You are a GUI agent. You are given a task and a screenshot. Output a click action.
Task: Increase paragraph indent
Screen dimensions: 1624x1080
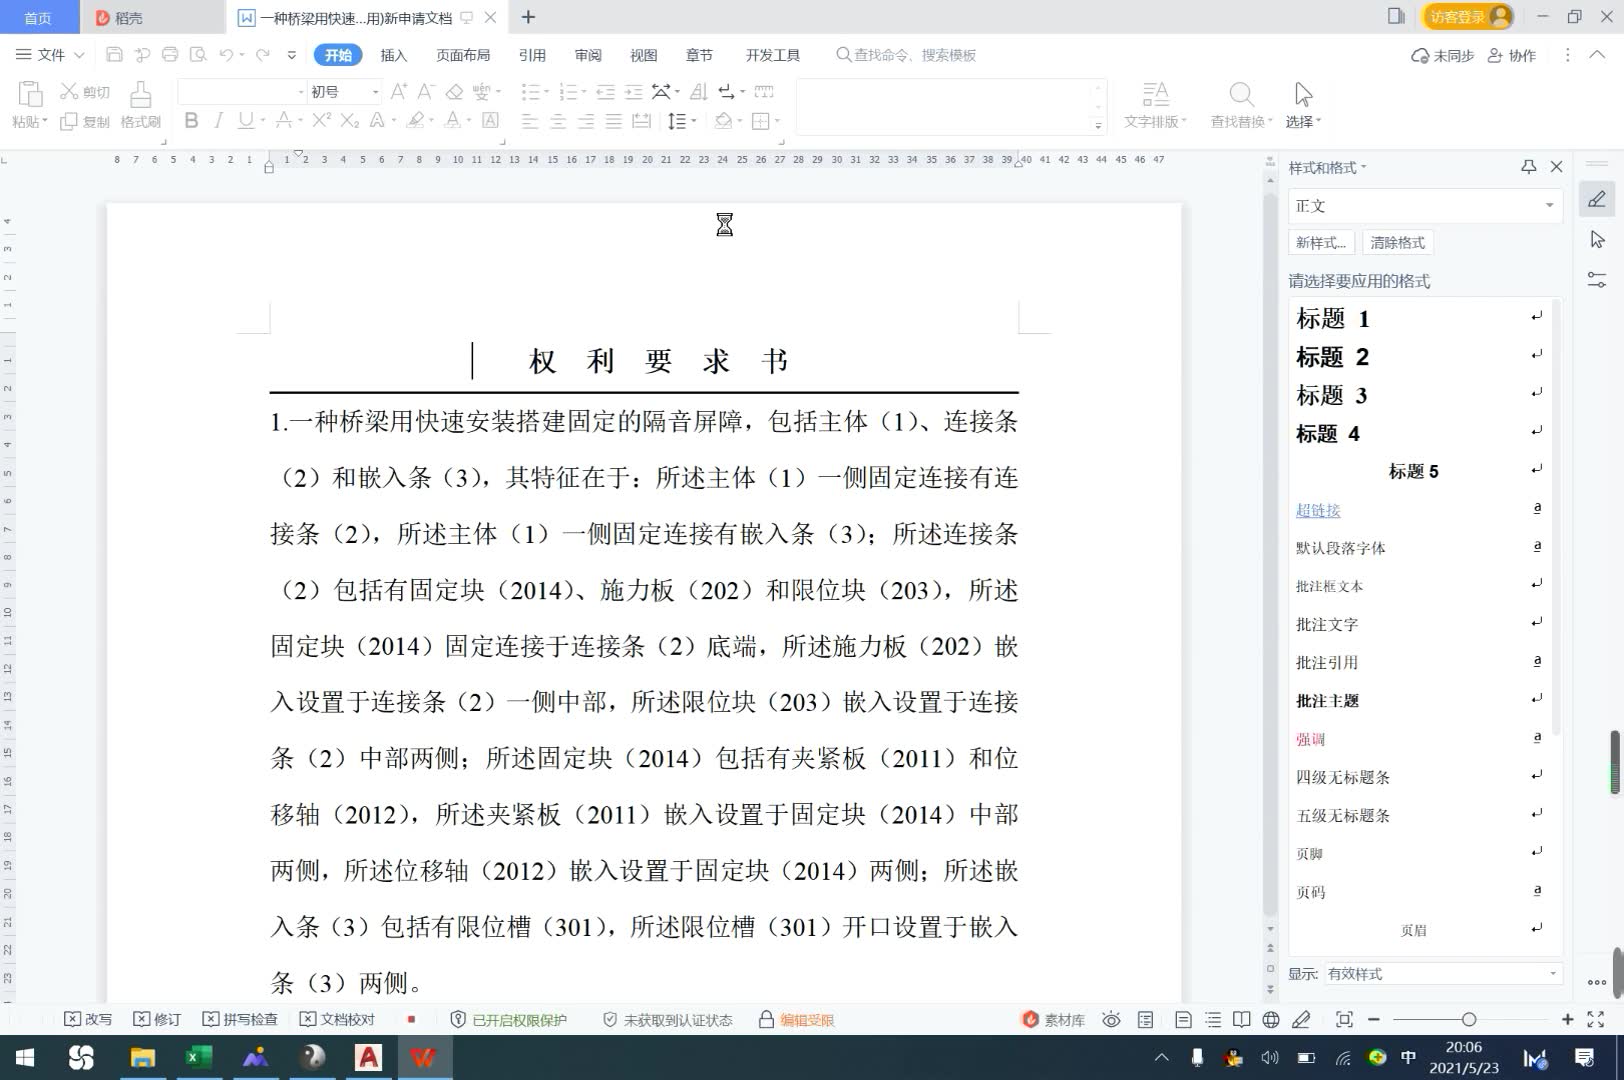click(x=633, y=92)
